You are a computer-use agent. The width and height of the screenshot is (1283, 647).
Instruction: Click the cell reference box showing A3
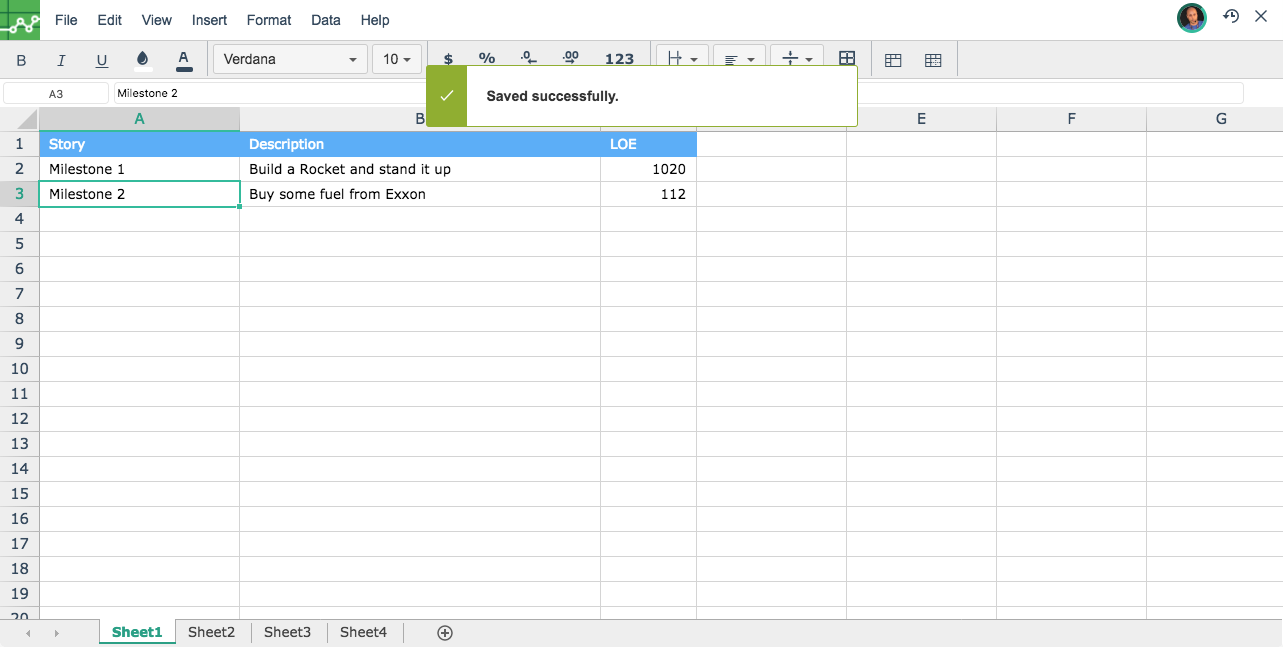pos(56,93)
